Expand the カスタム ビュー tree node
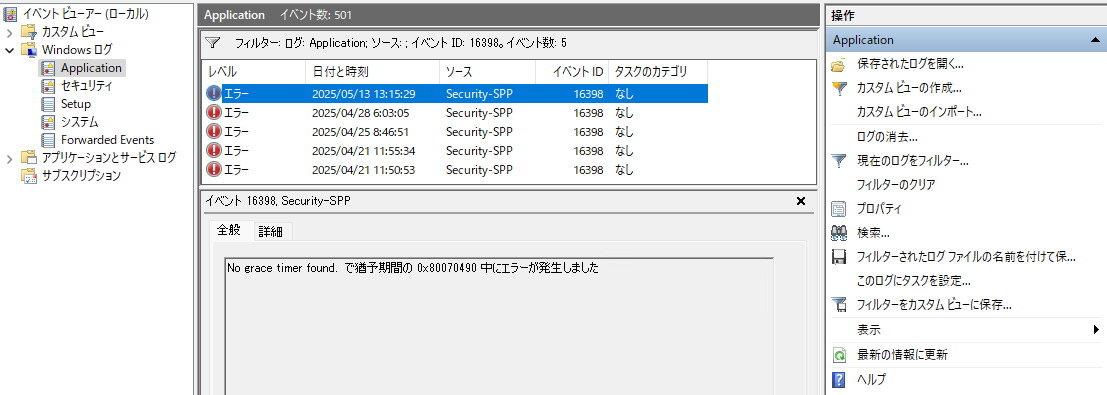Image resolution: width=1107 pixels, height=395 pixels. [9, 32]
